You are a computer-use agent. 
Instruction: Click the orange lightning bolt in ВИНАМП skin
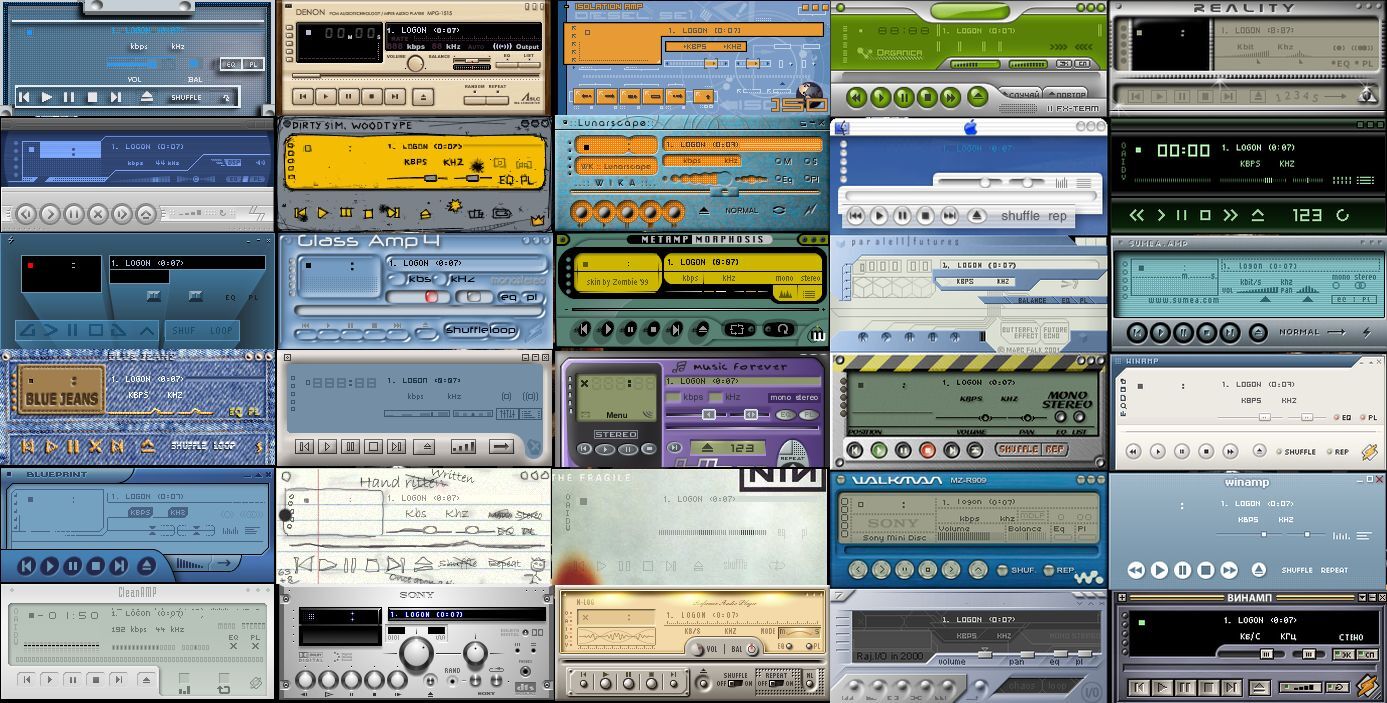click(x=1367, y=686)
